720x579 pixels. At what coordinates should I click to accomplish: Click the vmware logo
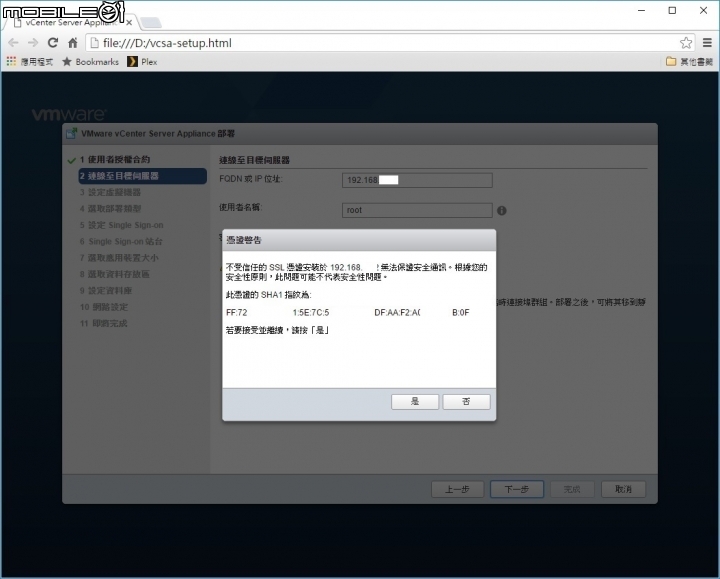69,114
